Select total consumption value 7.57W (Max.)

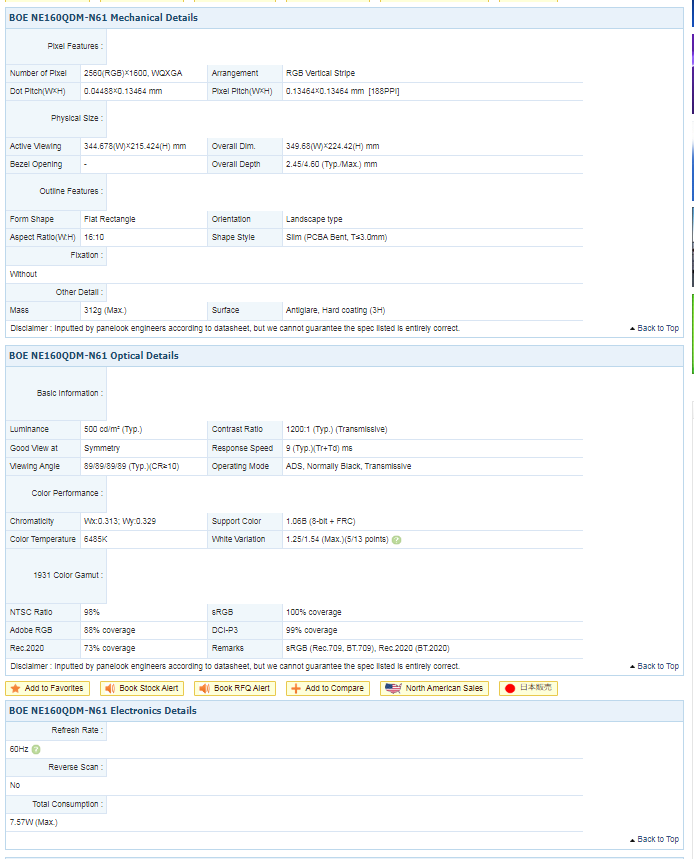pos(33,823)
